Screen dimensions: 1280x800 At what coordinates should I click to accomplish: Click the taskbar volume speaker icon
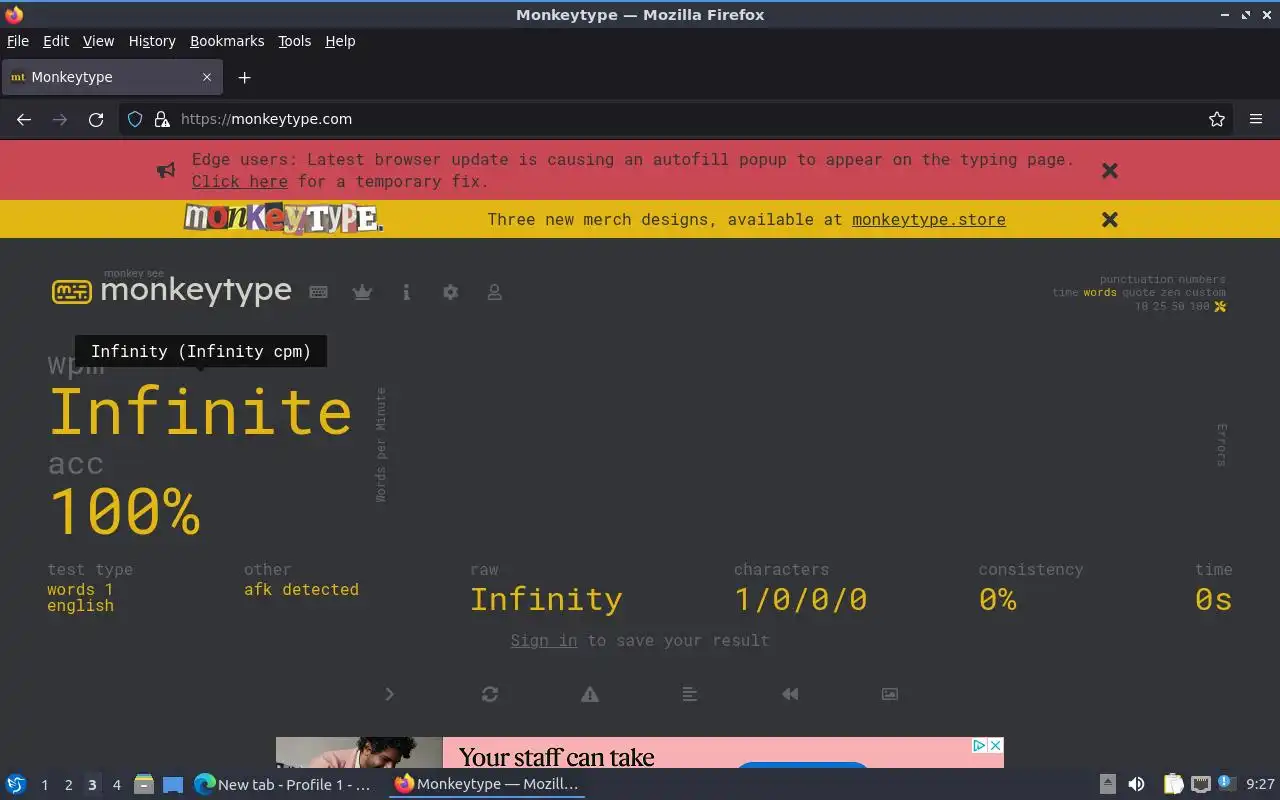pos(1137,784)
